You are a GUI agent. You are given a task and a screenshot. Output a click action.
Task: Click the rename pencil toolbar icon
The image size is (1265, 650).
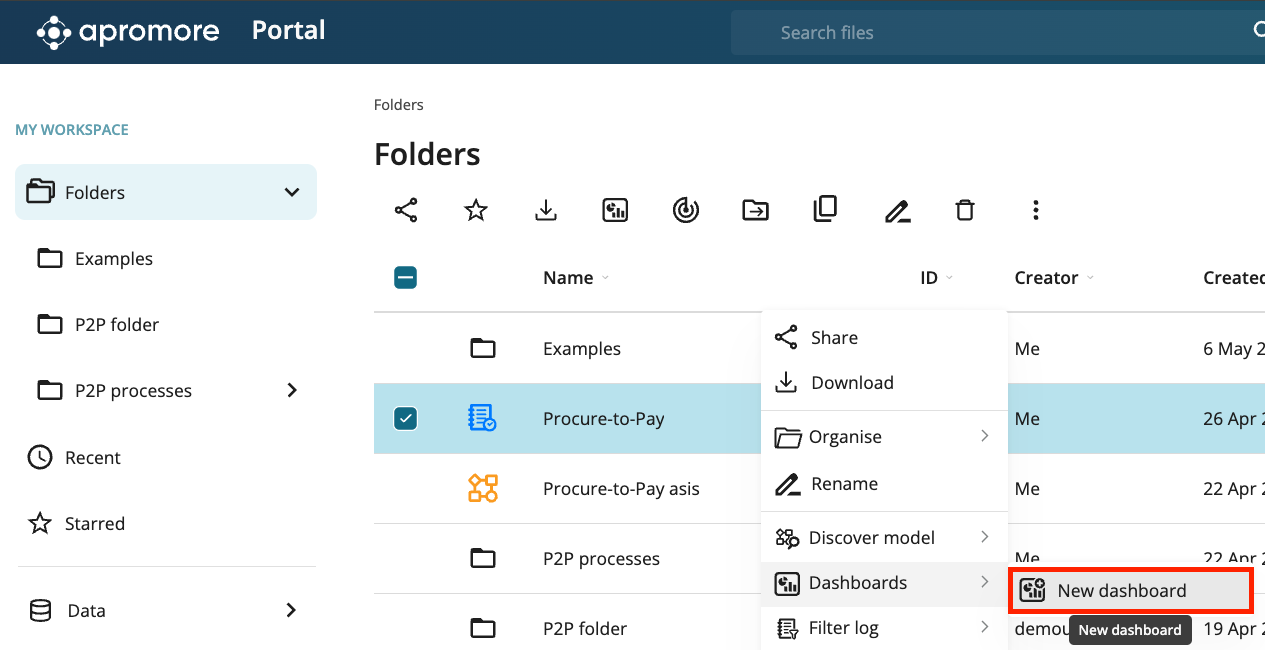pos(897,211)
